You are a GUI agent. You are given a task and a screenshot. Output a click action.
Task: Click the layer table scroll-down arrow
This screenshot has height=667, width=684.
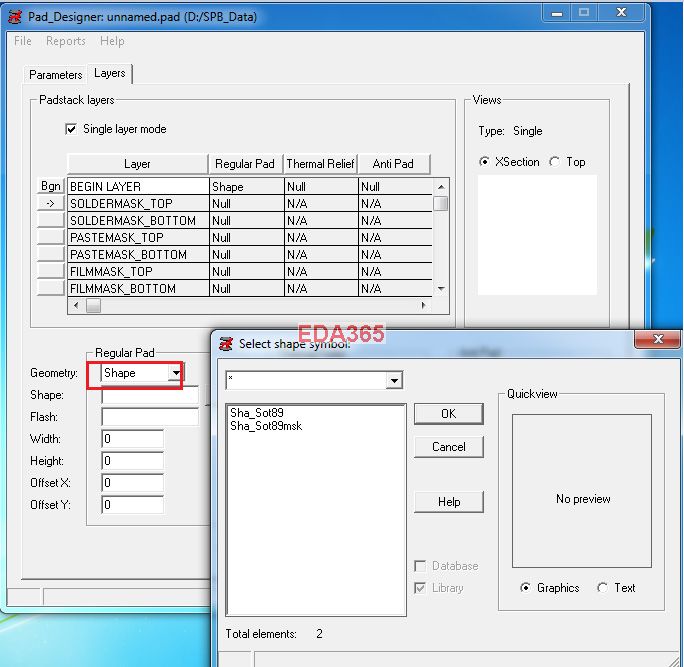[441, 288]
